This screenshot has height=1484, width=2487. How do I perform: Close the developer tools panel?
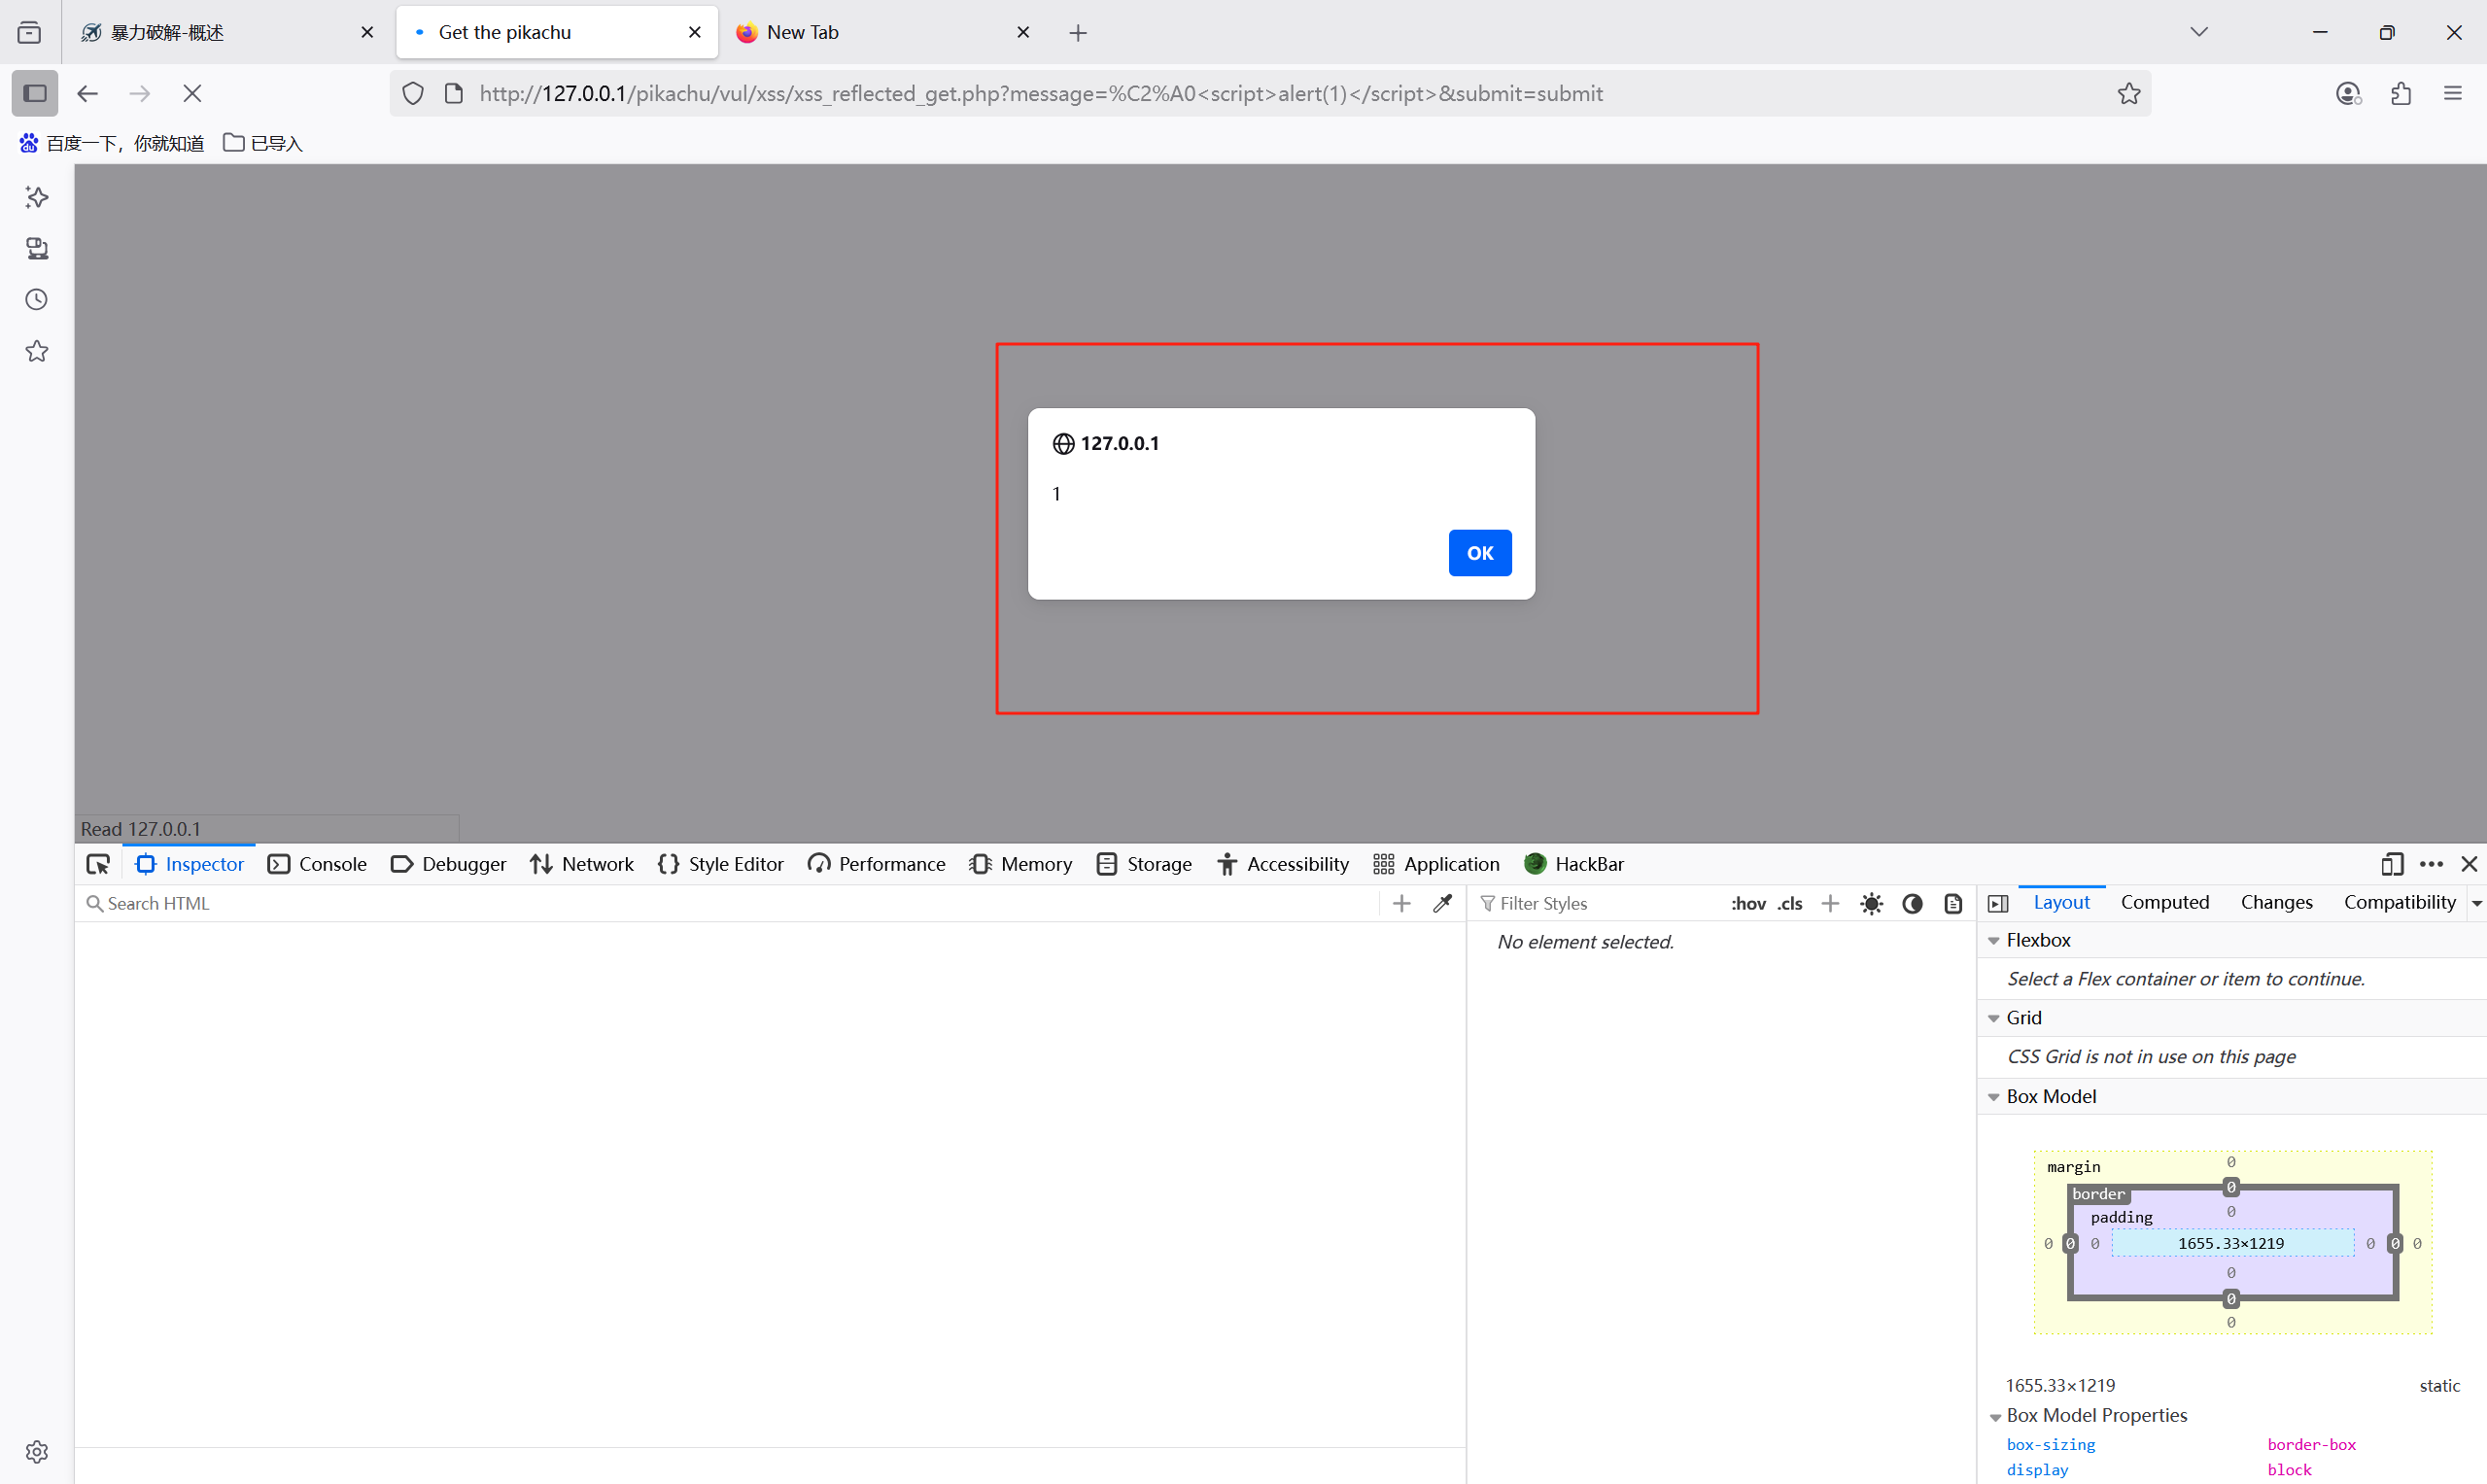(x=2469, y=864)
